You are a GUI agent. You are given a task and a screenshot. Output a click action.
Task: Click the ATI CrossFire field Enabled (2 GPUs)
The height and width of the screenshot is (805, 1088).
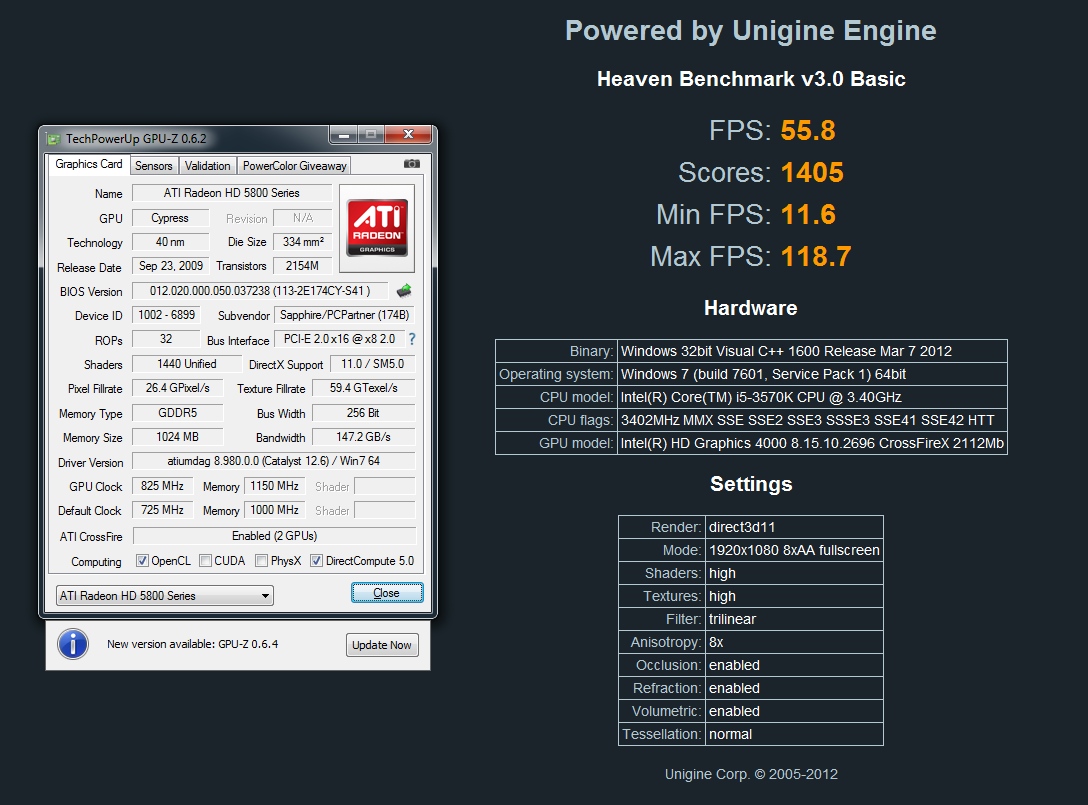(x=274, y=536)
